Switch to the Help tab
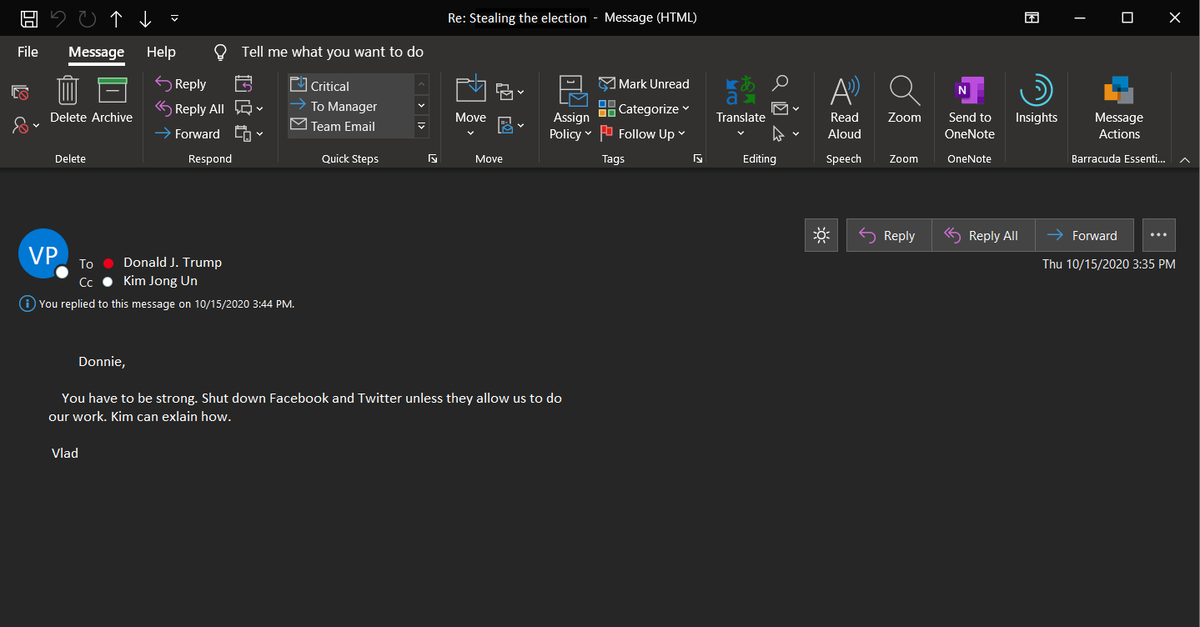The image size is (1200, 627). tap(160, 52)
